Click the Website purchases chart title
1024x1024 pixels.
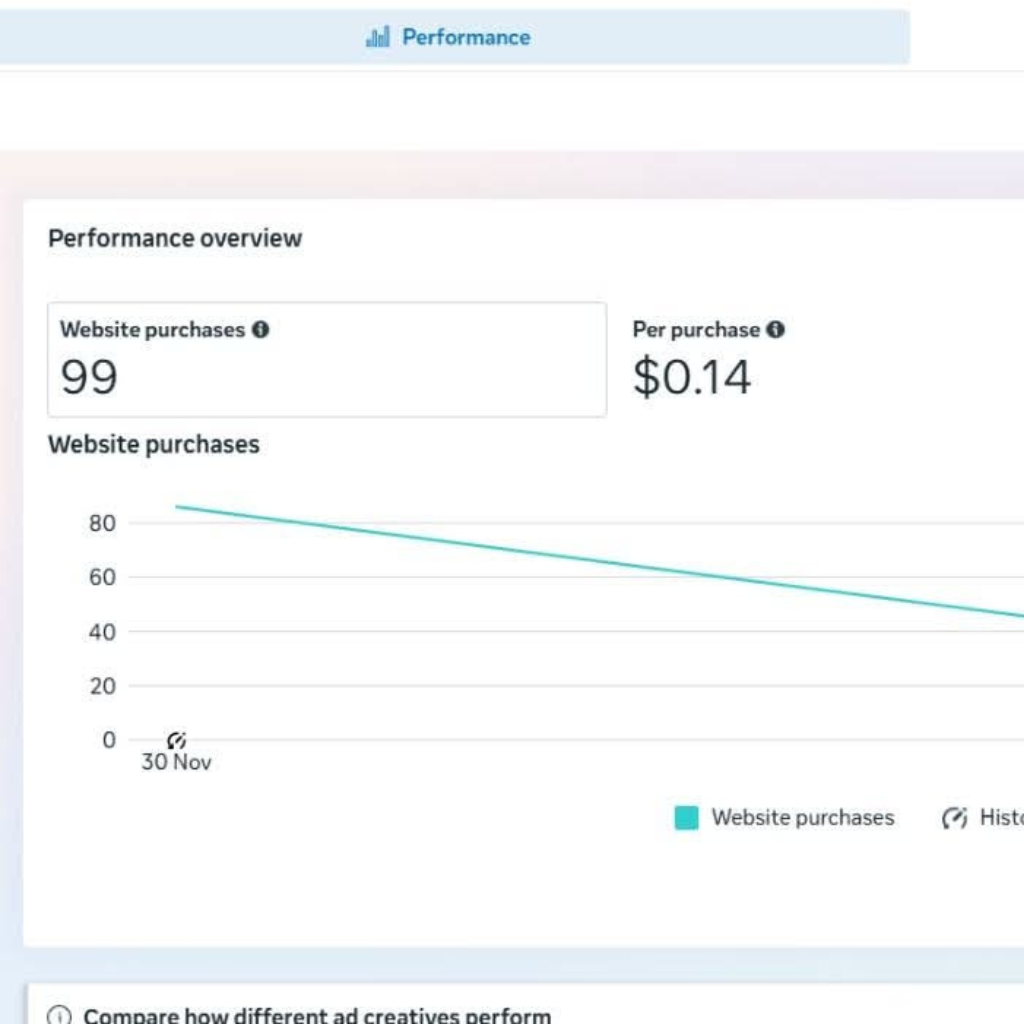[x=153, y=445]
